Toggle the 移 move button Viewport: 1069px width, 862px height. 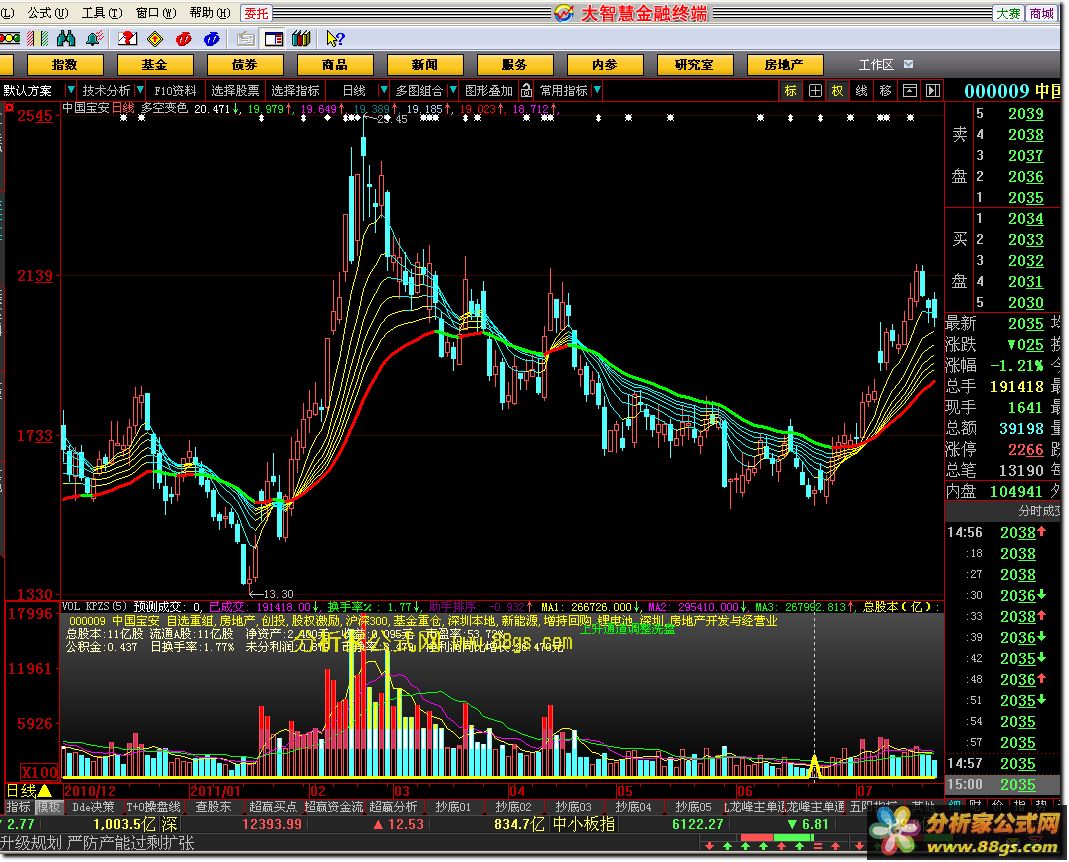[886, 91]
